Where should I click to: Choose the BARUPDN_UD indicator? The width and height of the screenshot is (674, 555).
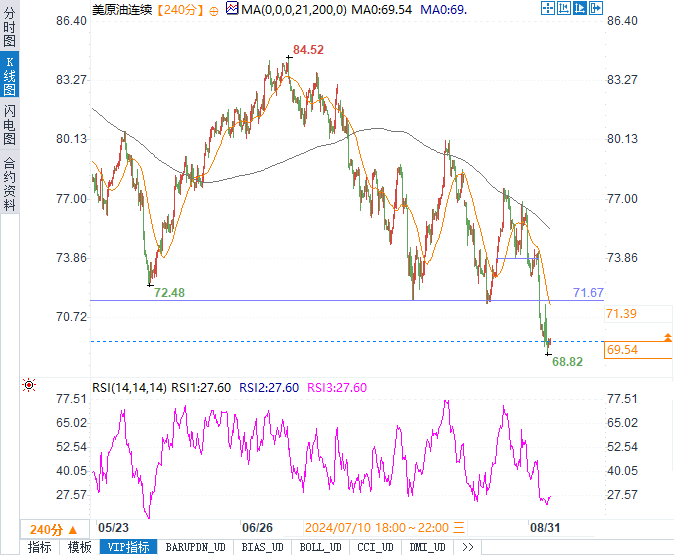[196, 547]
